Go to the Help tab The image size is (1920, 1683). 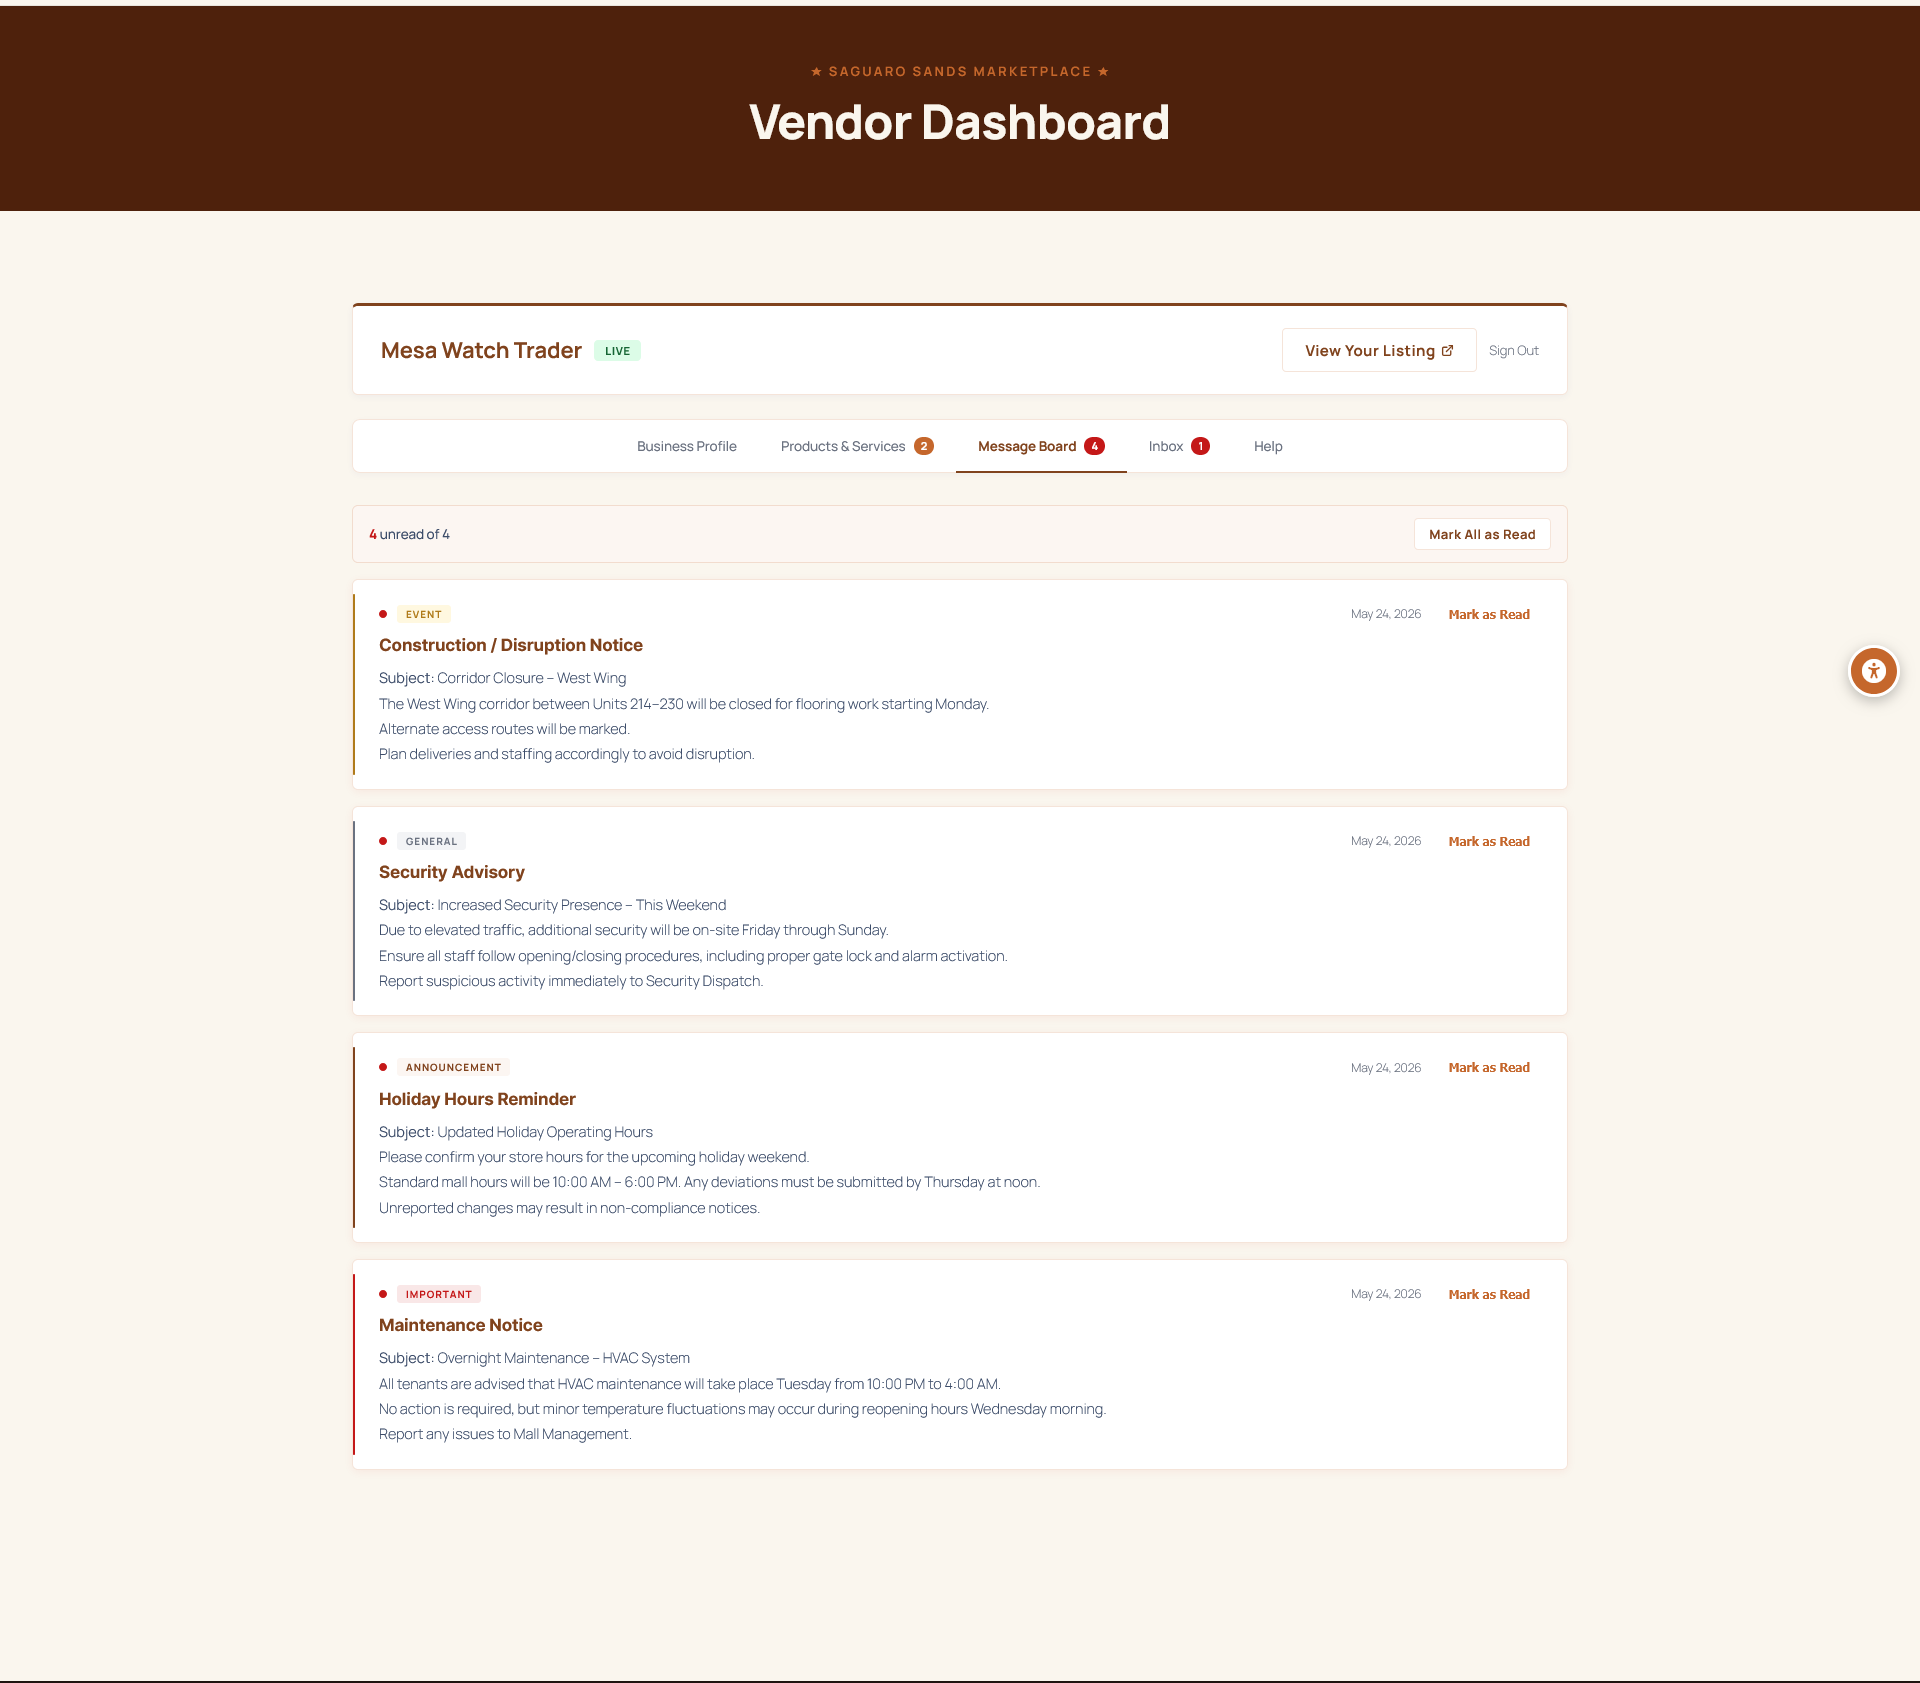point(1268,446)
